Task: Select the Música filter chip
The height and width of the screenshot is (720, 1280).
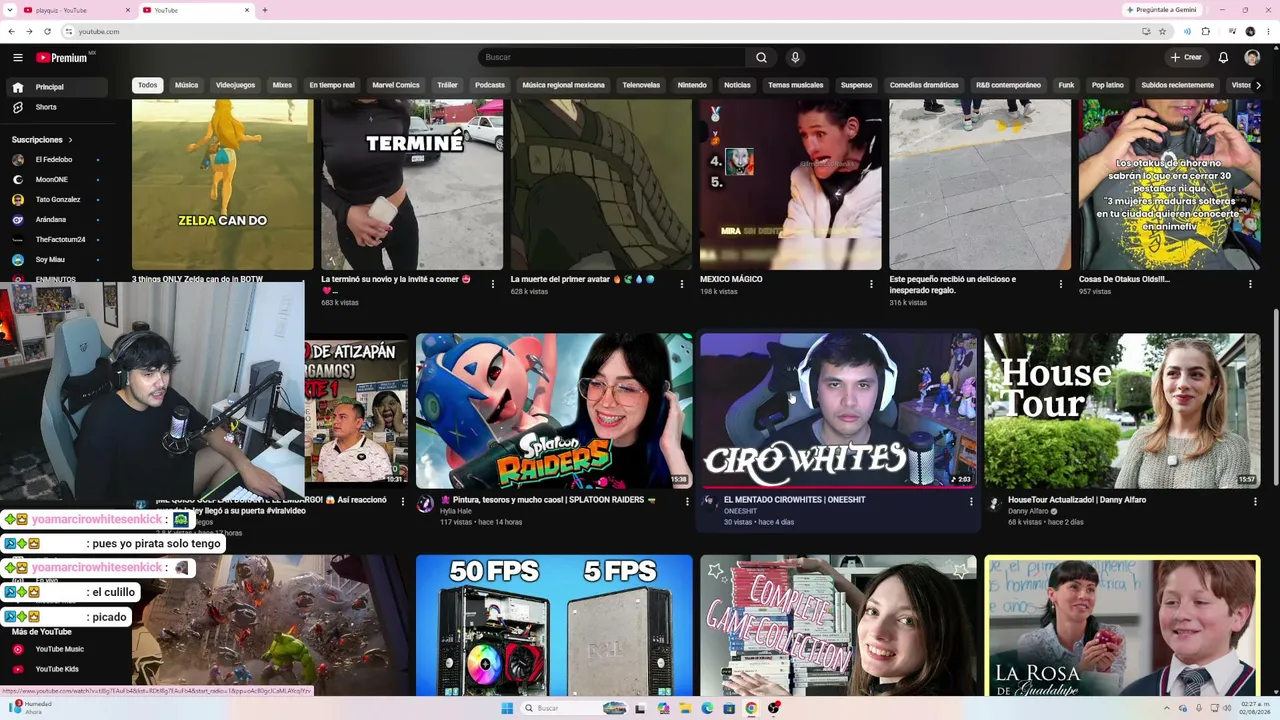Action: [187, 85]
